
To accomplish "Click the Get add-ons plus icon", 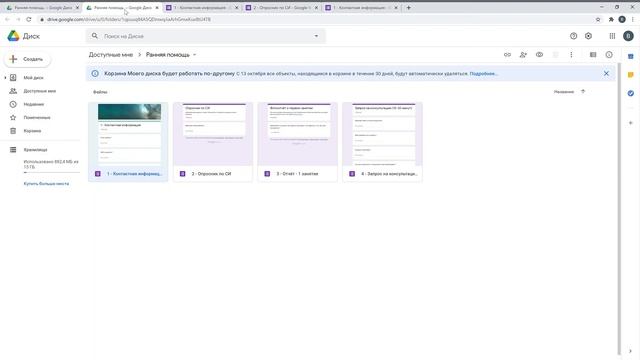I will click(x=631, y=123).
